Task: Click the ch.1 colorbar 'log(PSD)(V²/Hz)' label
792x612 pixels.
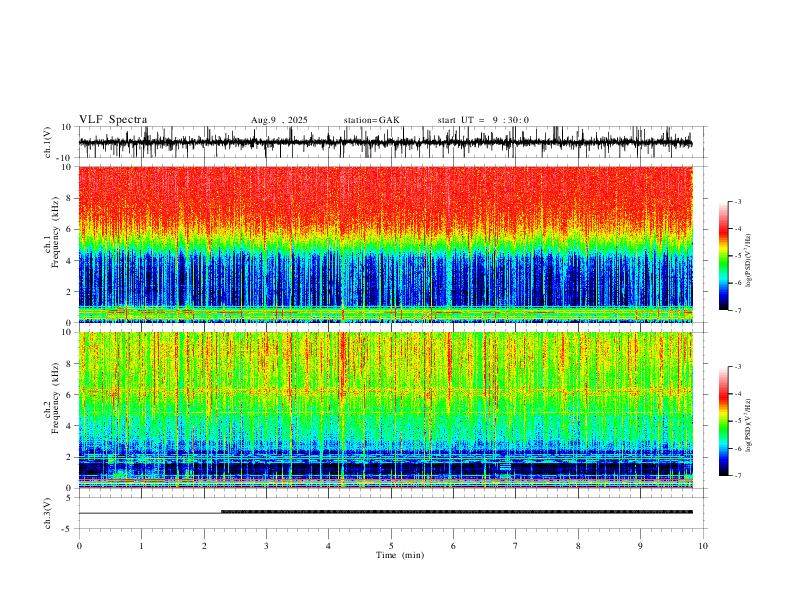Action: 749,260
